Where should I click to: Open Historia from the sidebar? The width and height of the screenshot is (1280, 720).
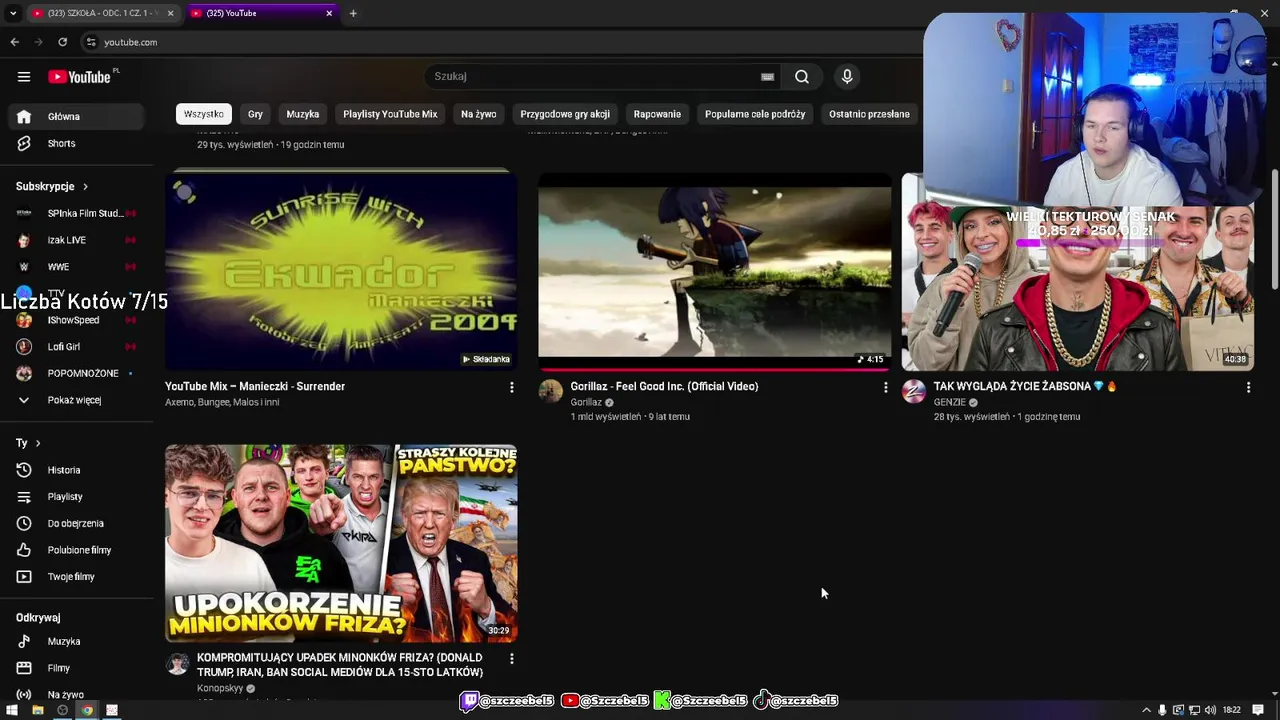[x=78, y=470]
